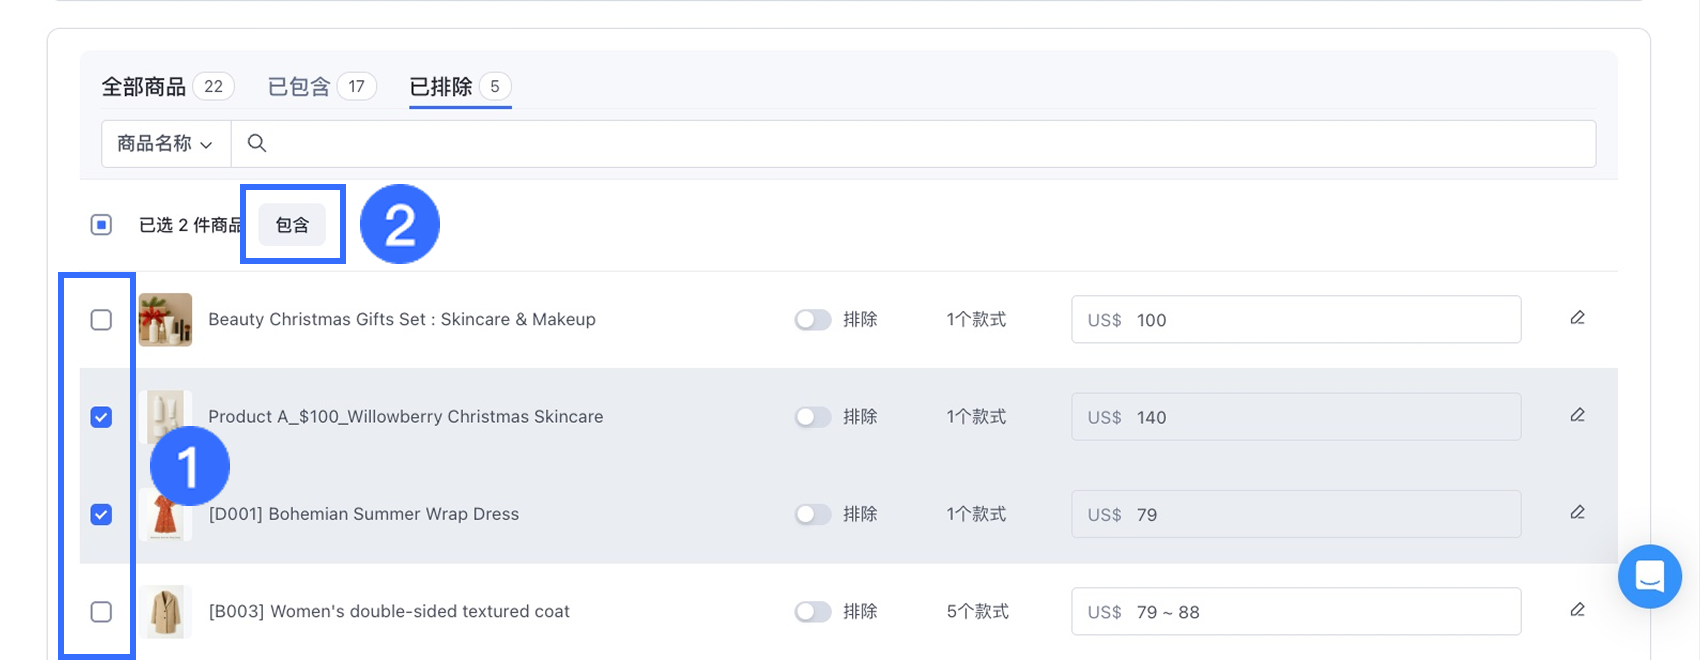Click the Beauty Christmas Gifts Set thumbnail
The height and width of the screenshot is (660, 1700).
165,320
